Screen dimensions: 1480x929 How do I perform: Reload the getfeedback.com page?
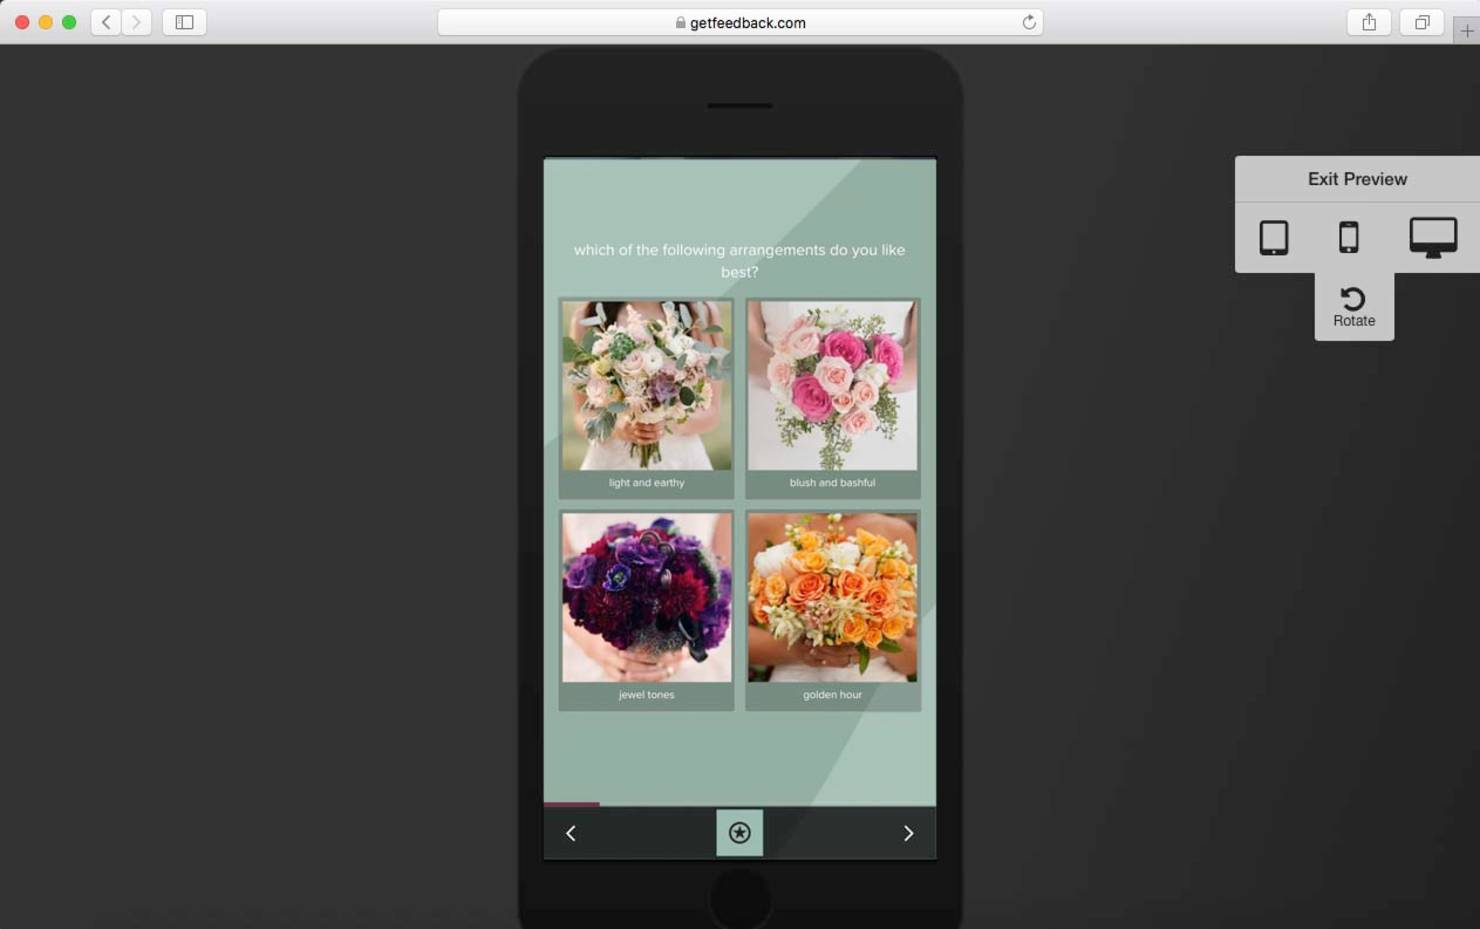[1028, 22]
